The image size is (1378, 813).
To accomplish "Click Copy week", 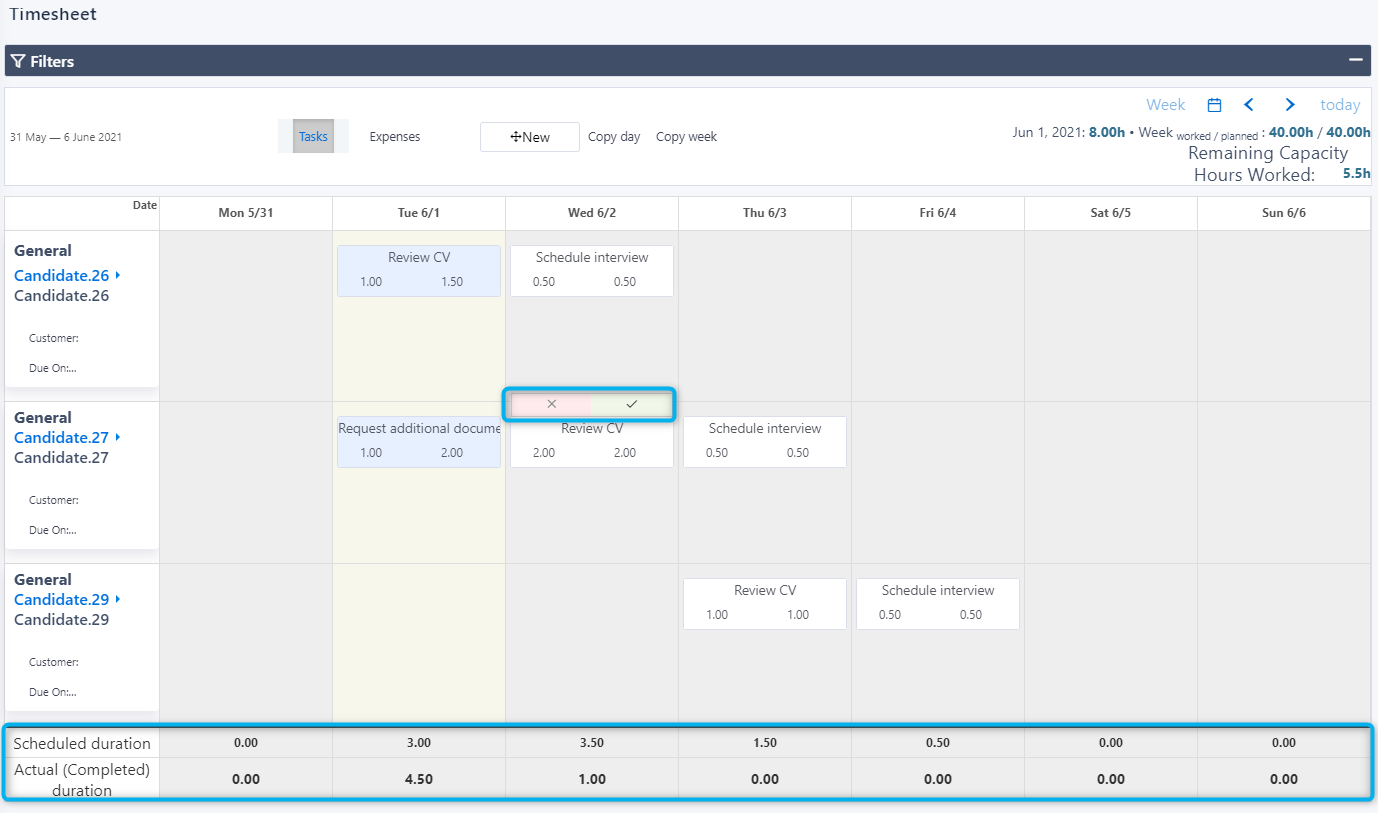I will click(x=686, y=136).
